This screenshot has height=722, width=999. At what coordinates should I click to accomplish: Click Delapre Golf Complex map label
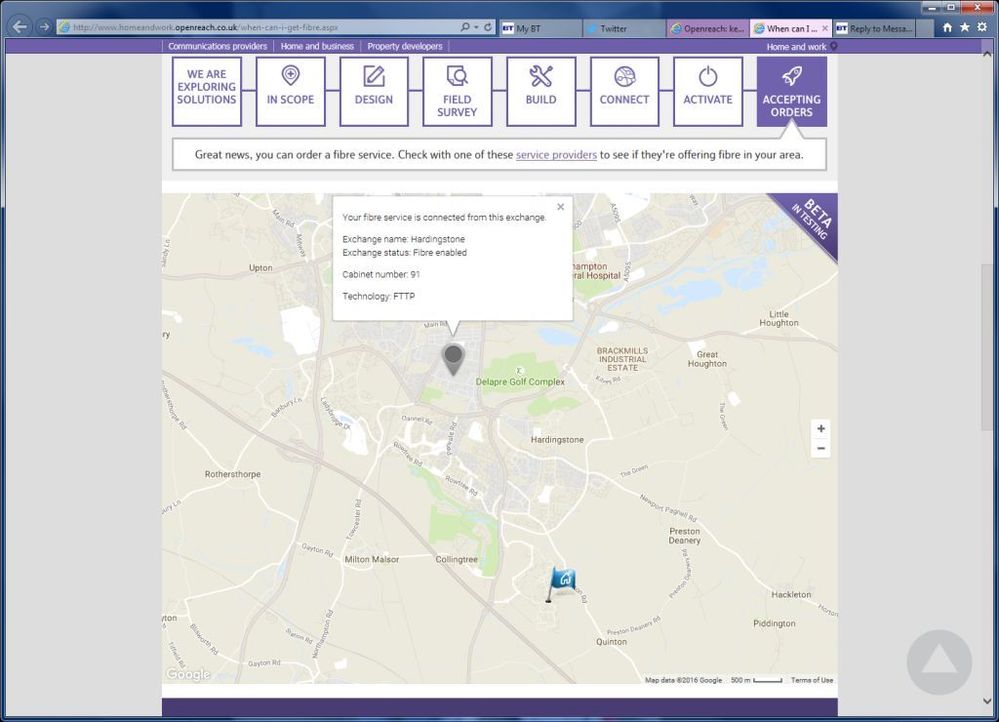pyautogui.click(x=520, y=382)
